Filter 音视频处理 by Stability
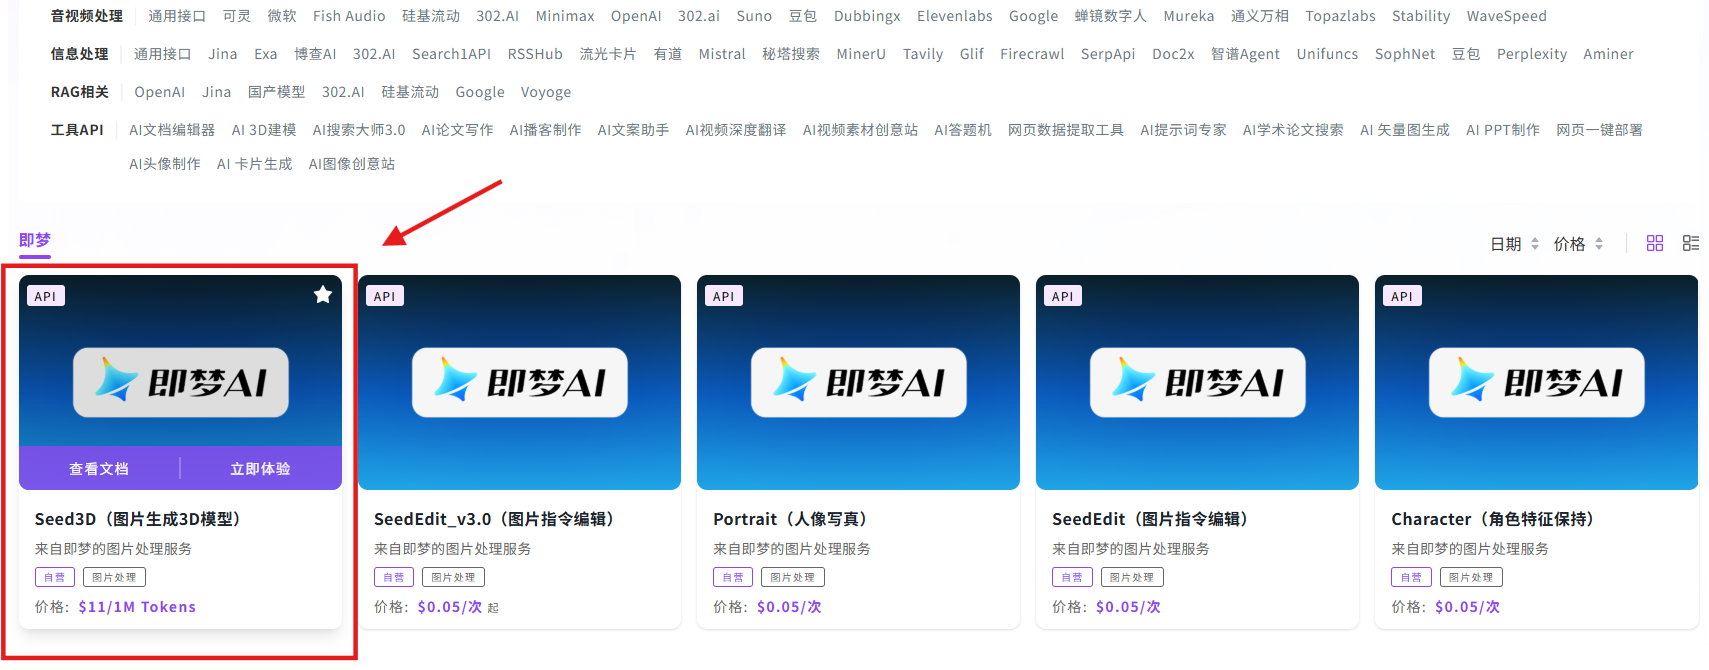The width and height of the screenshot is (1709, 670). (x=1421, y=16)
